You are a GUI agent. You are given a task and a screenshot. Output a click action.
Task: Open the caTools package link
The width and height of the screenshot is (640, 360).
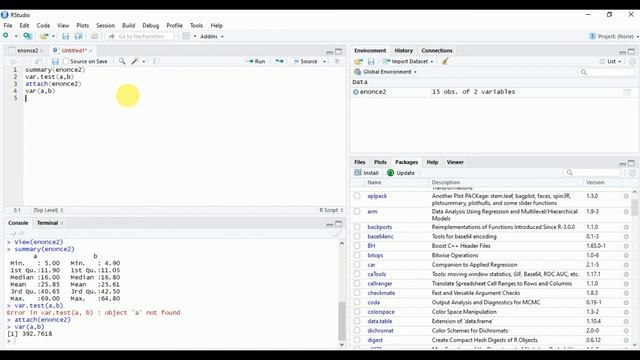pos(376,274)
